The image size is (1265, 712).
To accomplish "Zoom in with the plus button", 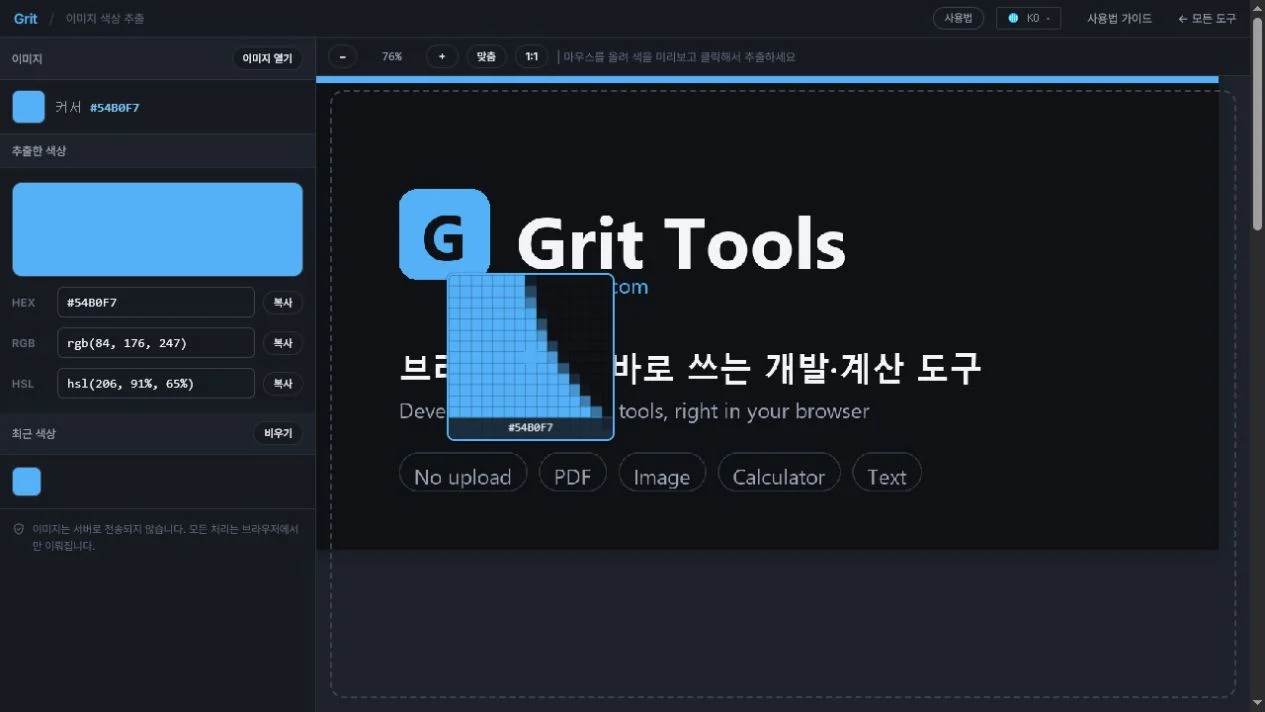I will click(442, 57).
